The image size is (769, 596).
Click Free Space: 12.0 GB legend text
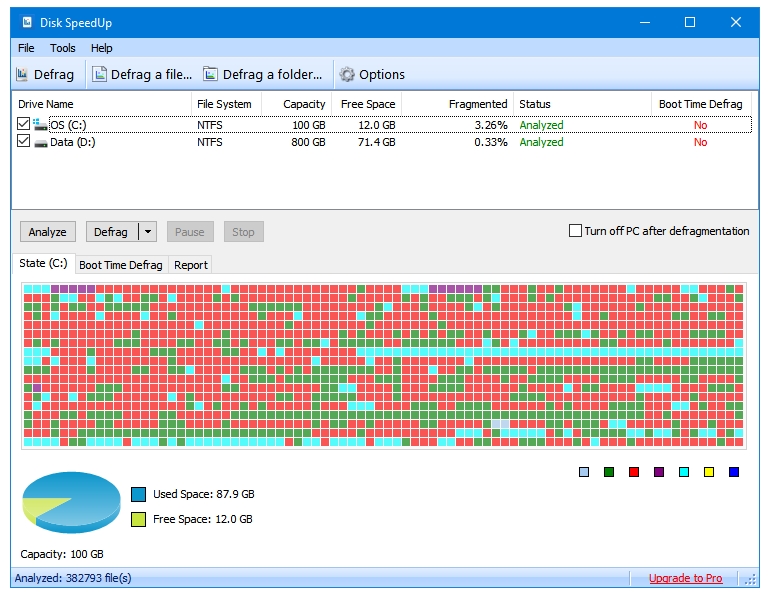point(203,519)
